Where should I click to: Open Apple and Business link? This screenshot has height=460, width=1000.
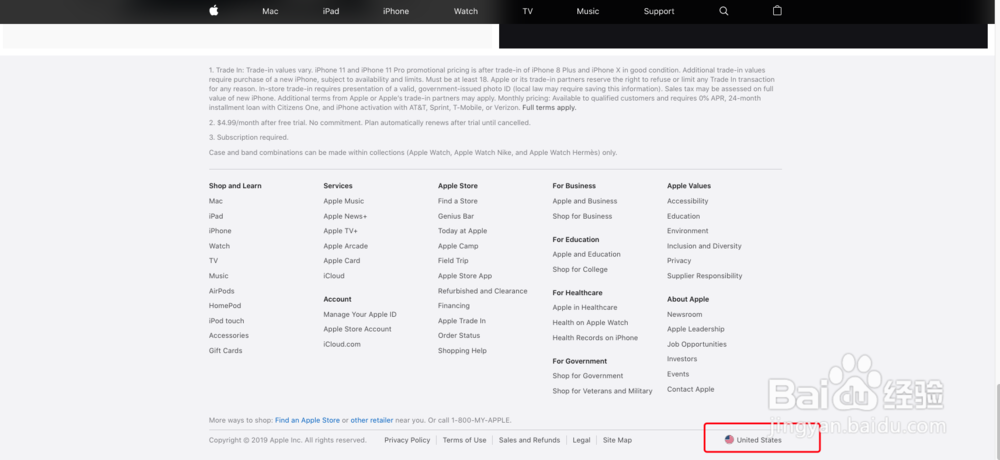pos(585,201)
